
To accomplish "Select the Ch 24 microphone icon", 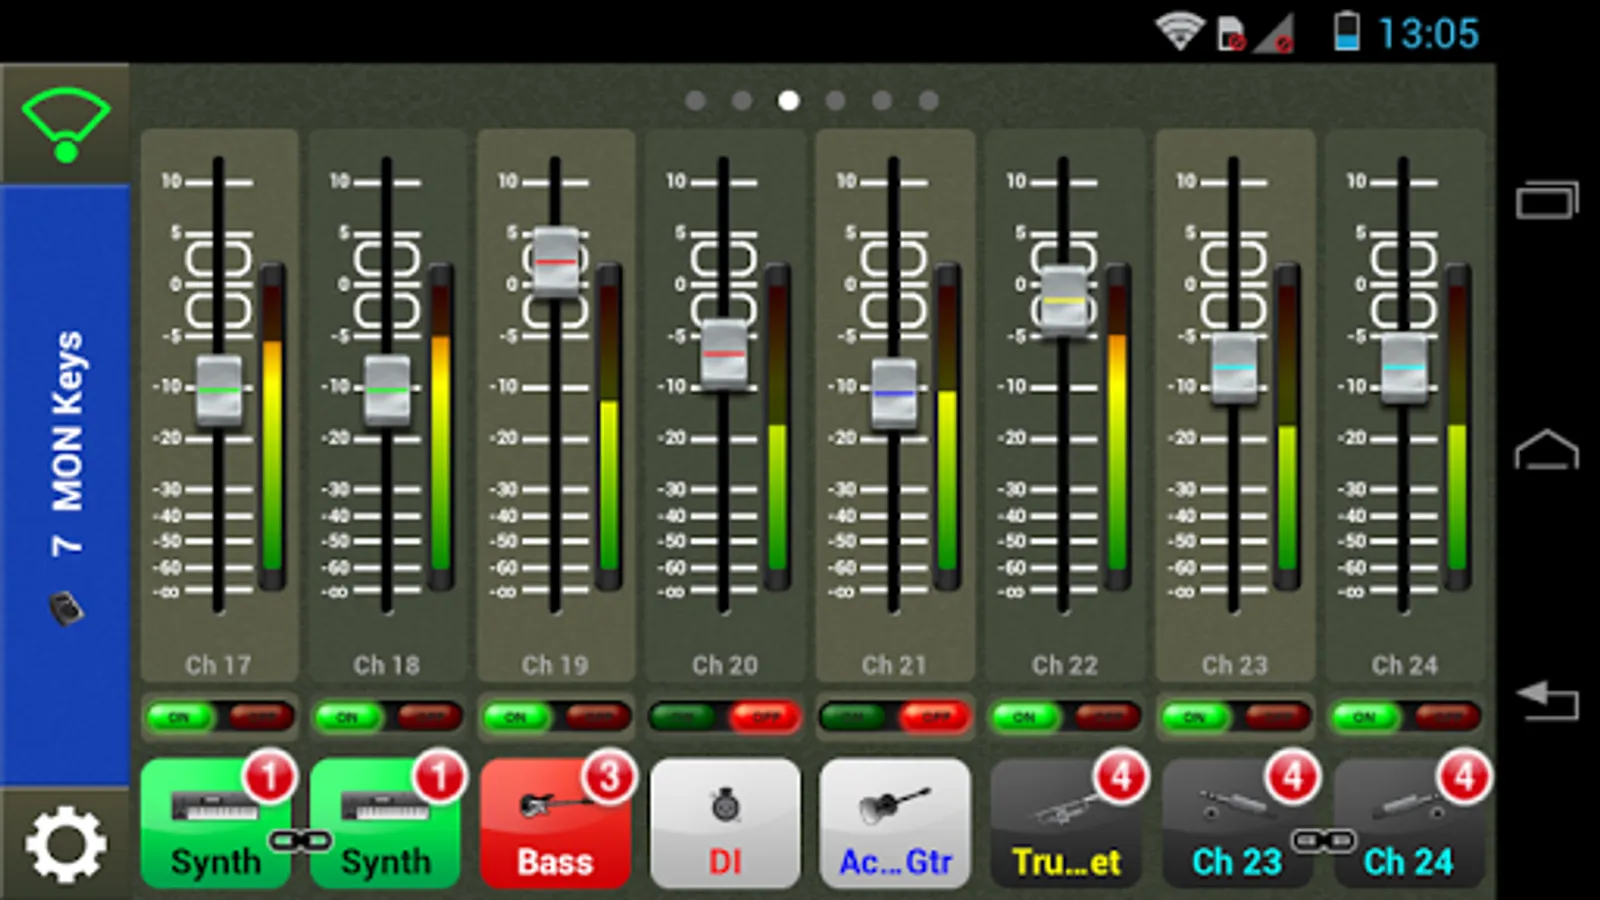I will (x=1407, y=823).
